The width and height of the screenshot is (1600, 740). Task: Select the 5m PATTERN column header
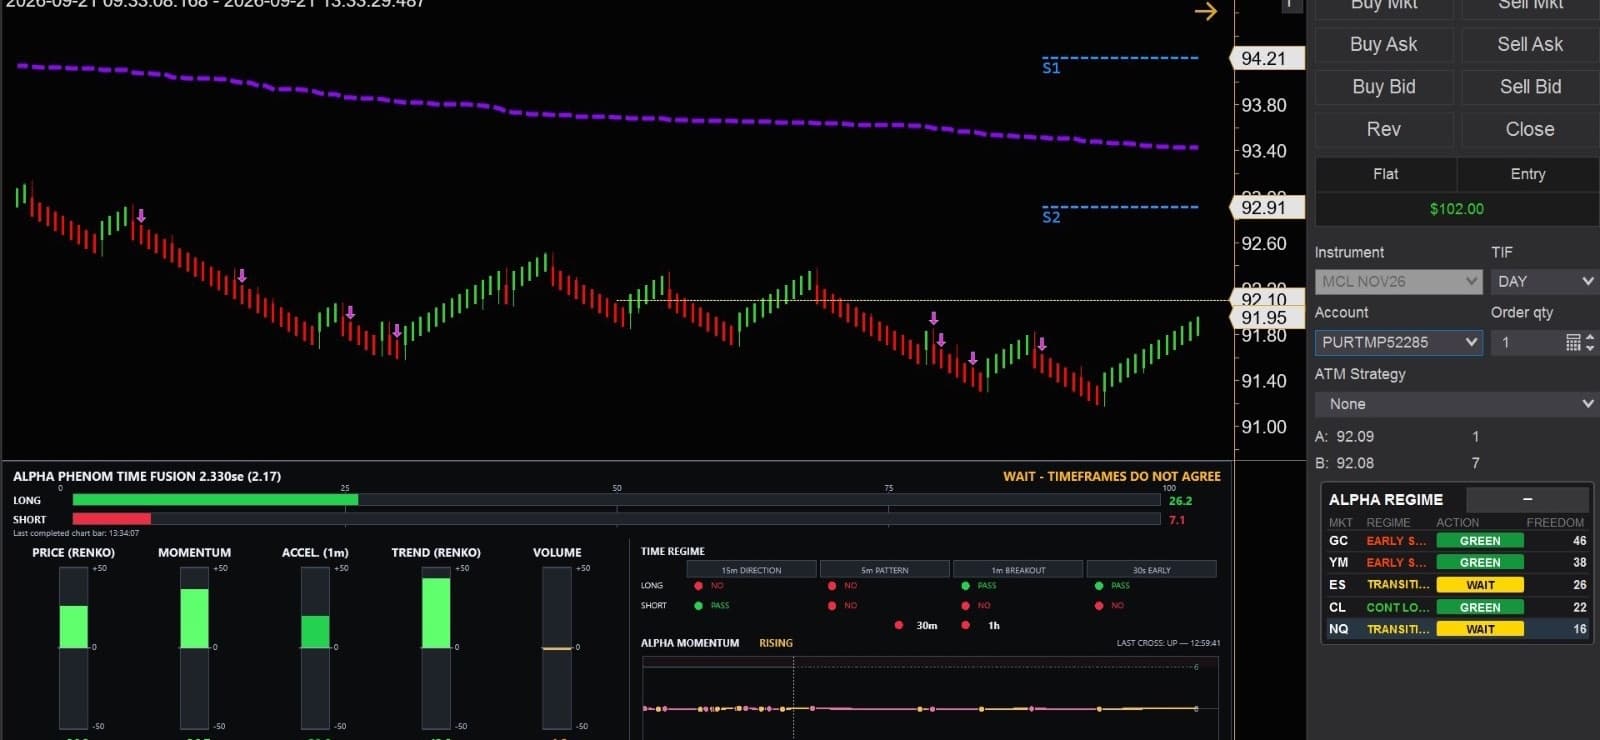[885, 569]
